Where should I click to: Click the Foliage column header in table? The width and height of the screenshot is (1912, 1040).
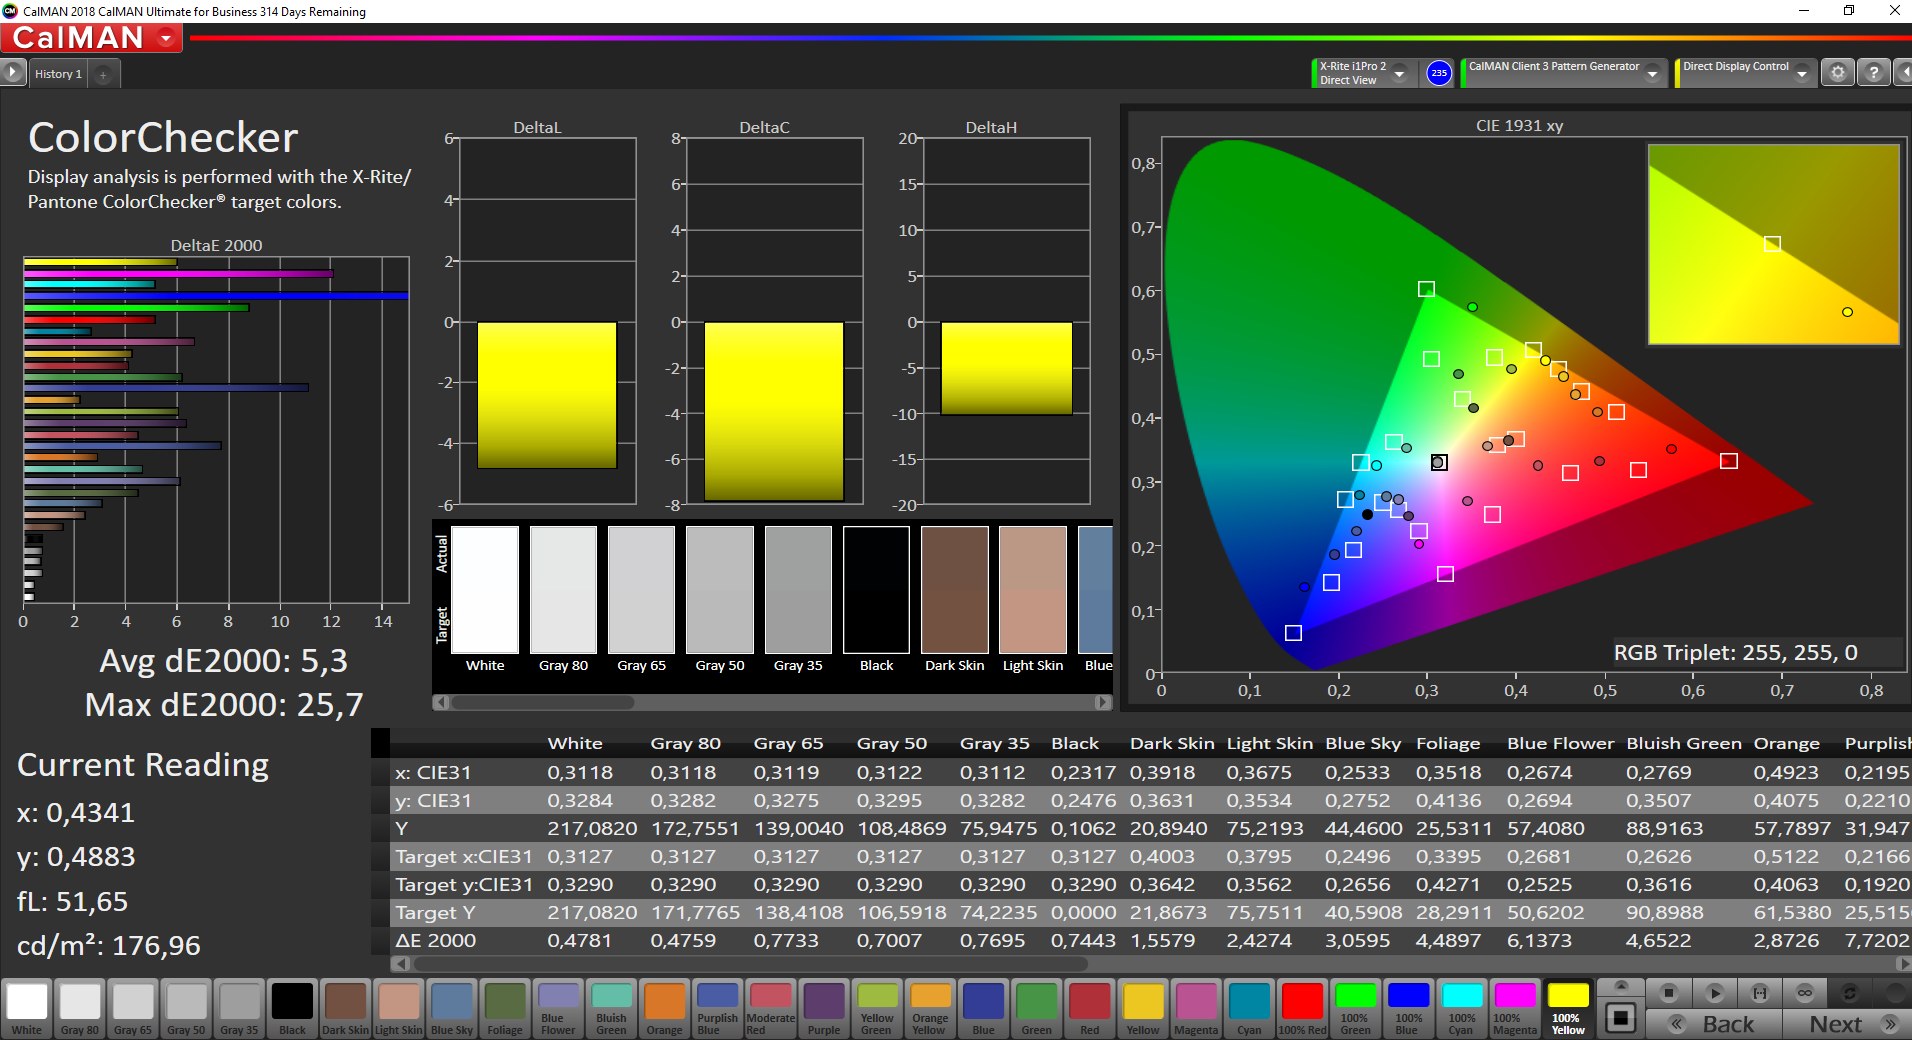pyautogui.click(x=1447, y=743)
